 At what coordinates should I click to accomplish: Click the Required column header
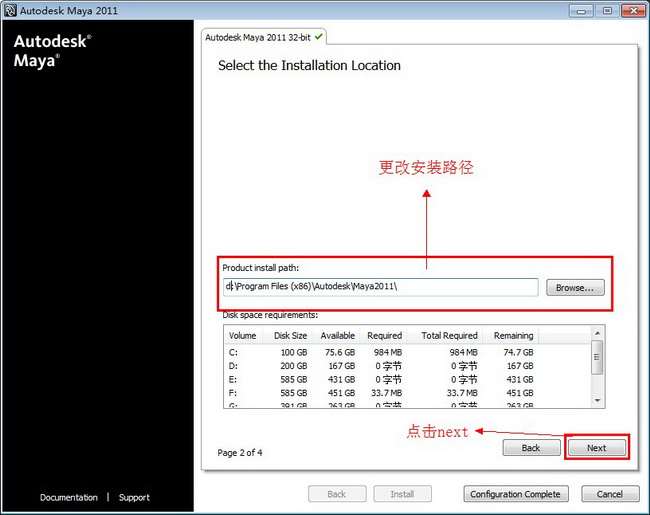click(x=384, y=335)
